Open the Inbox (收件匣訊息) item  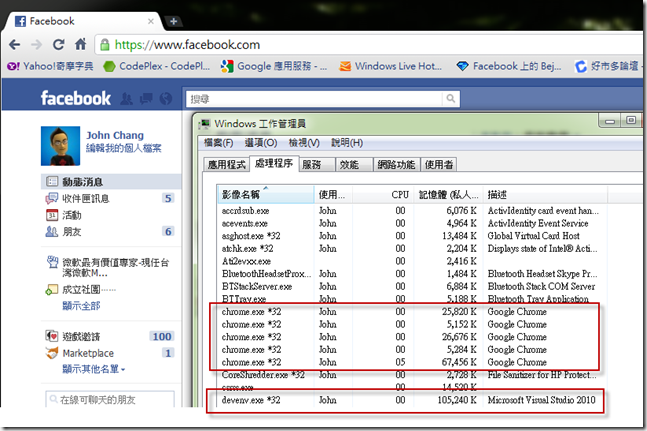[111, 198]
